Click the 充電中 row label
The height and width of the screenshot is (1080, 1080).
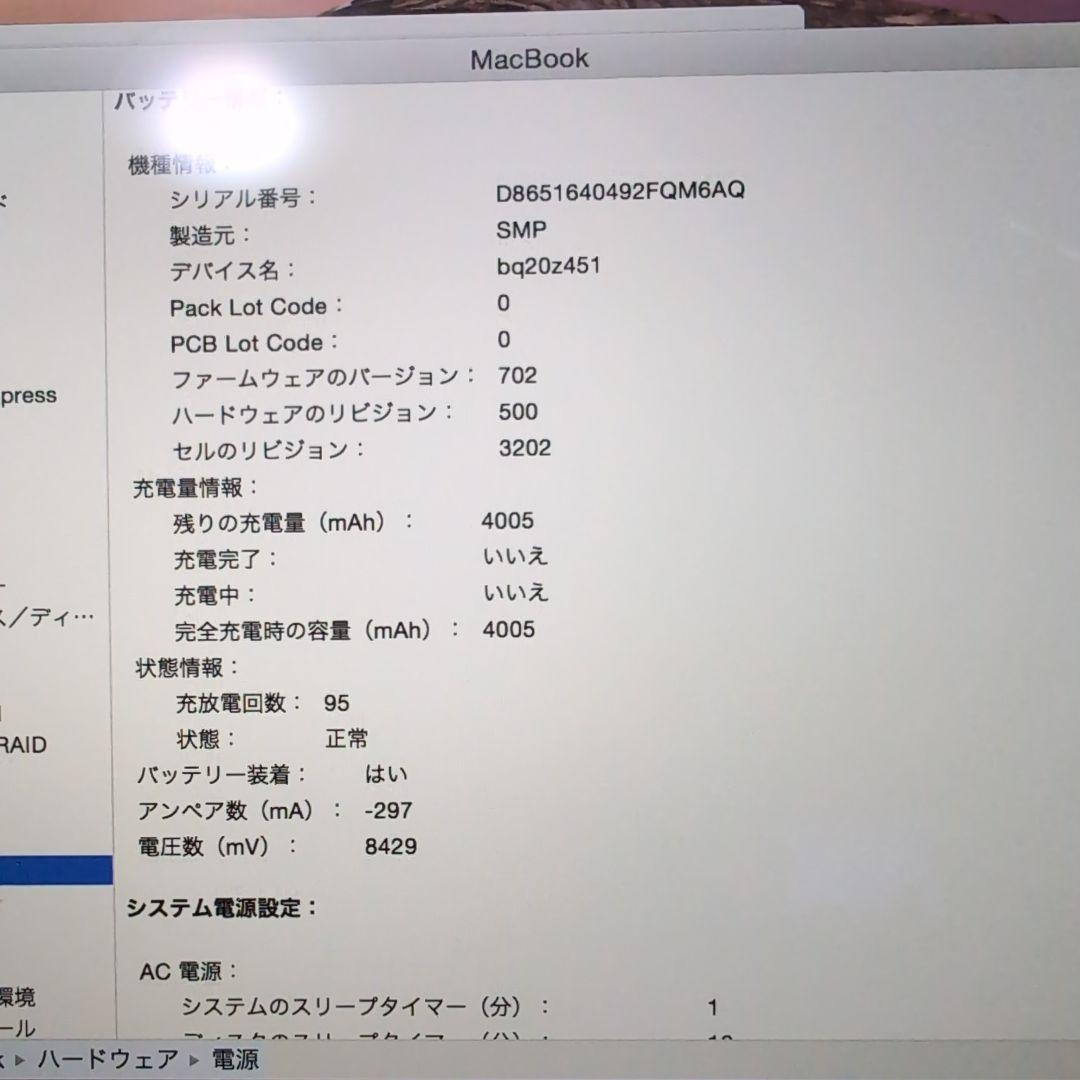(x=214, y=595)
